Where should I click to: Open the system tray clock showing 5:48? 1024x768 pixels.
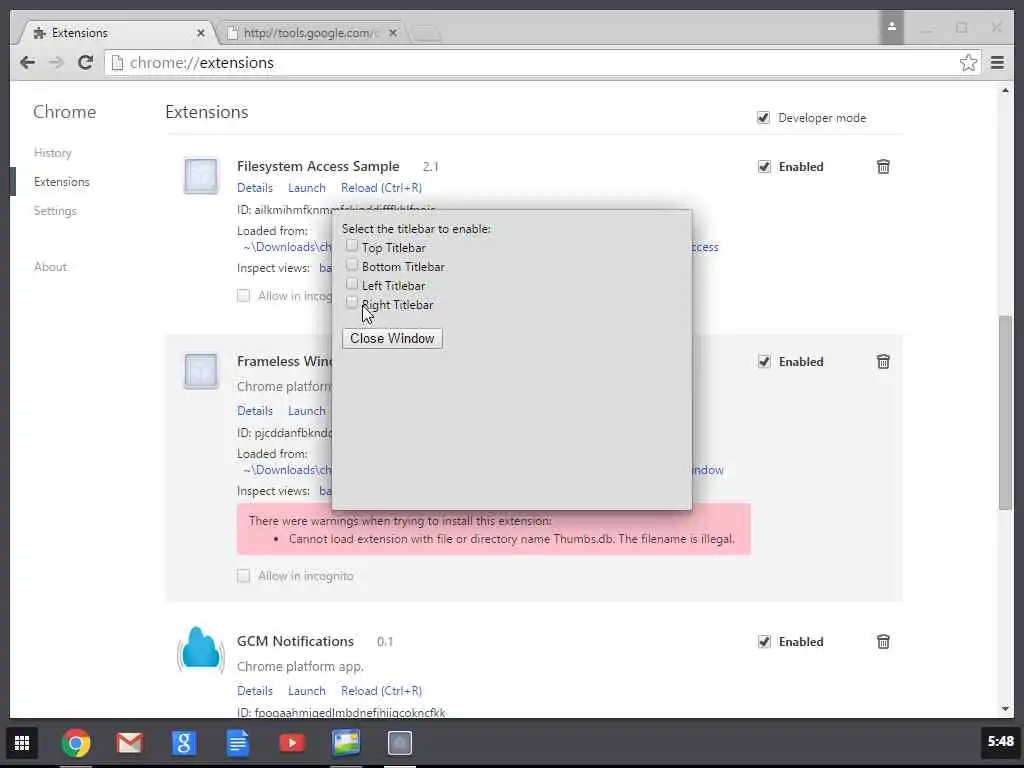point(1000,742)
